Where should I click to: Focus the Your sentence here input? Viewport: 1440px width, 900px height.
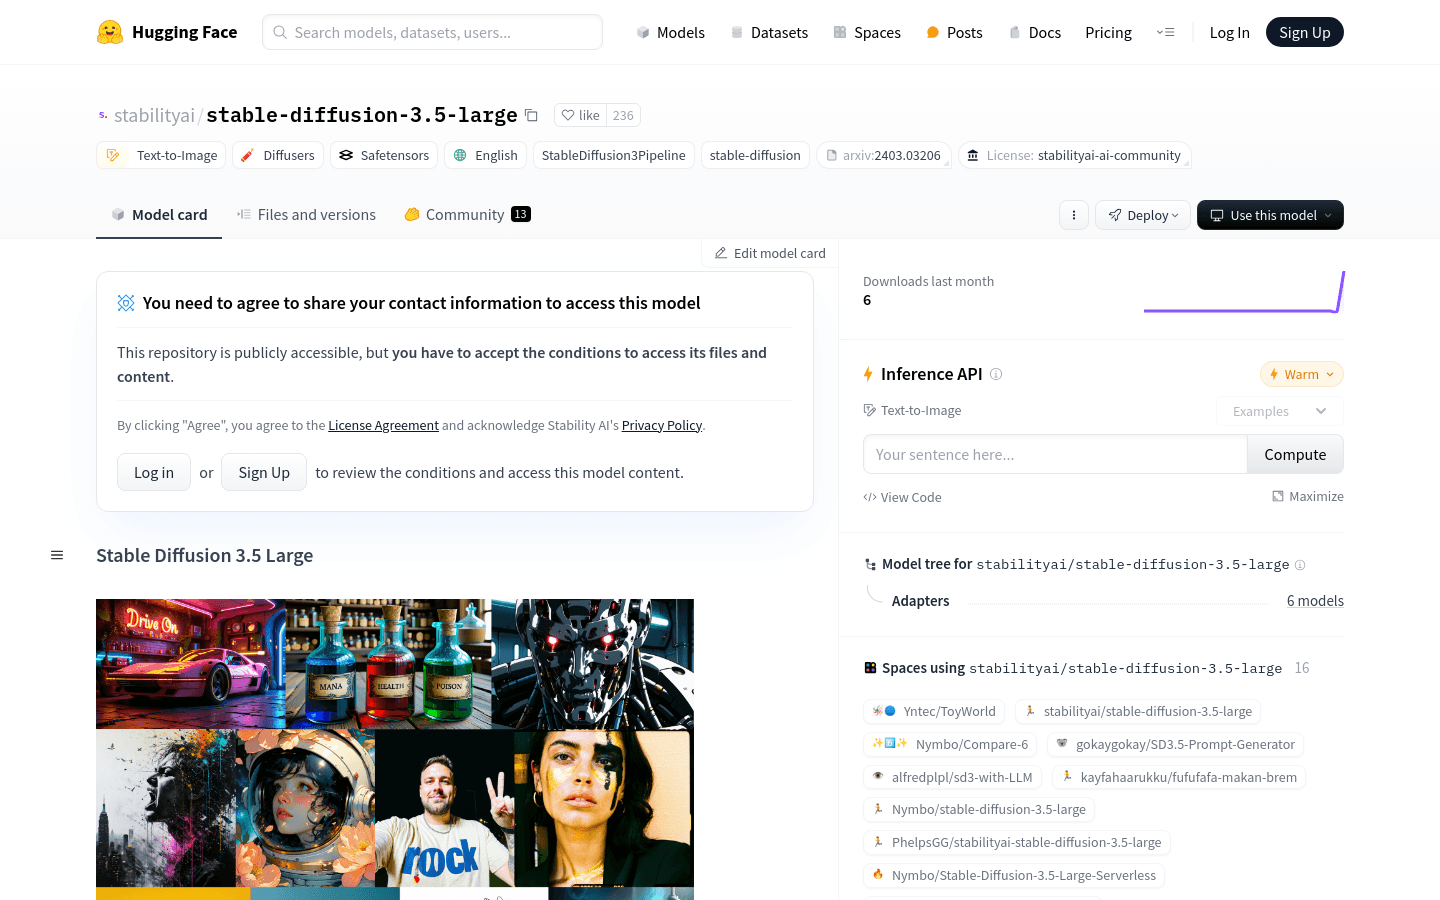(1055, 454)
